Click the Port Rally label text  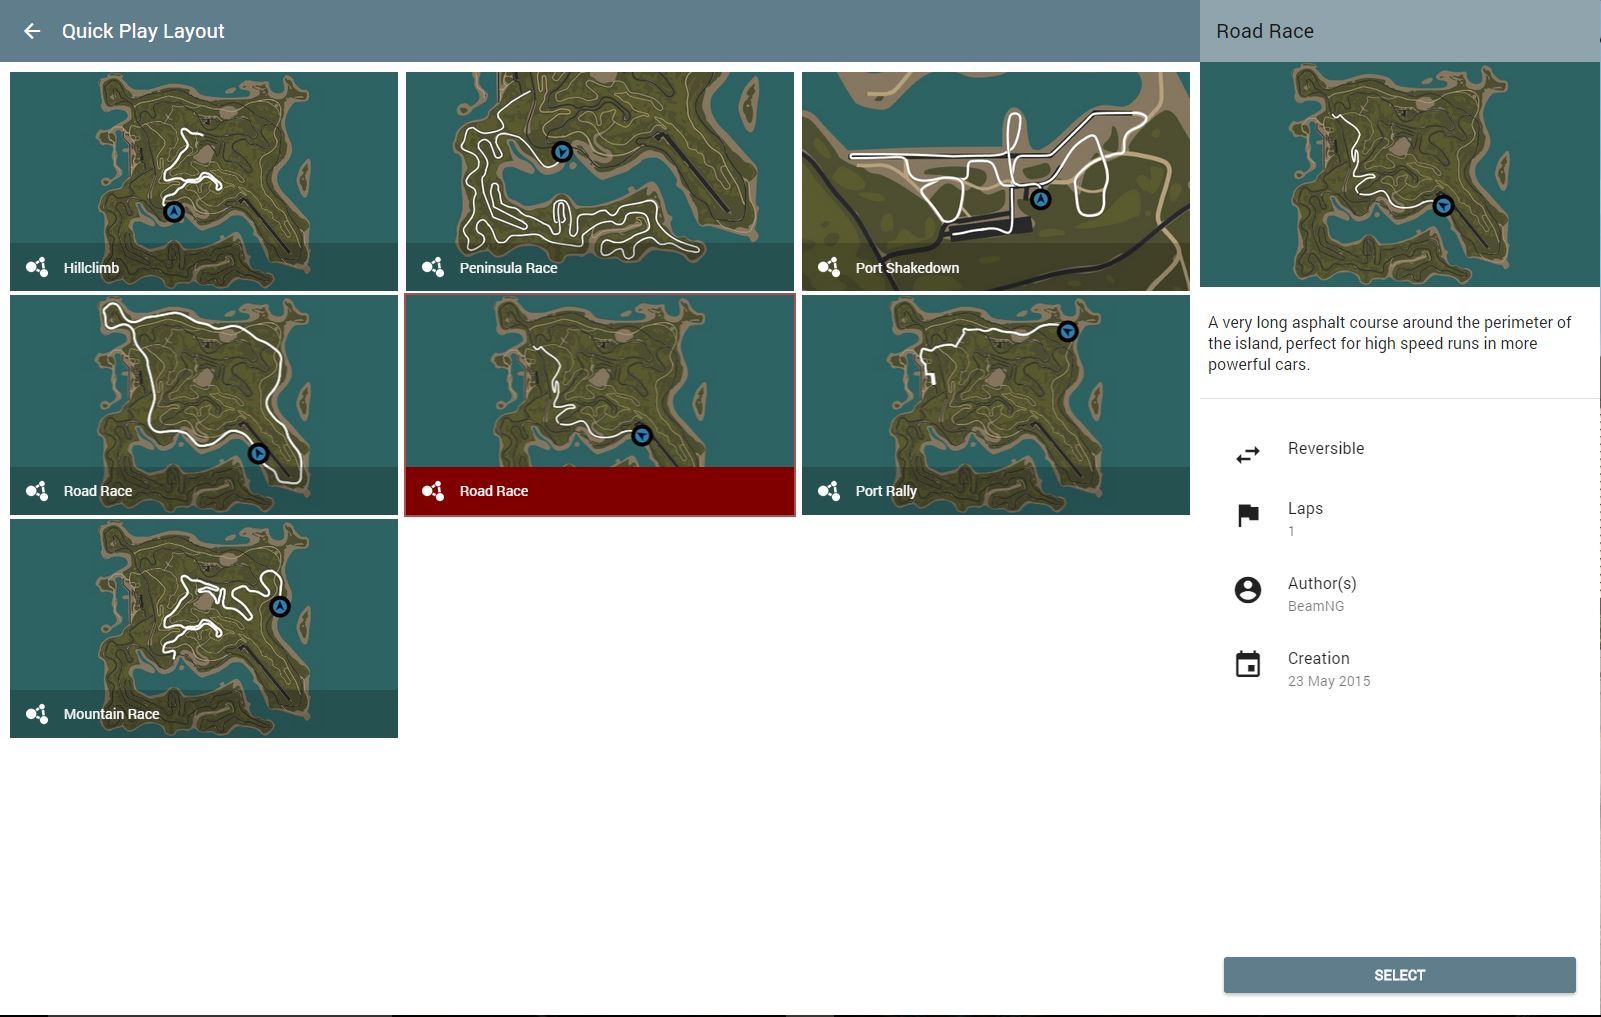[x=886, y=491]
